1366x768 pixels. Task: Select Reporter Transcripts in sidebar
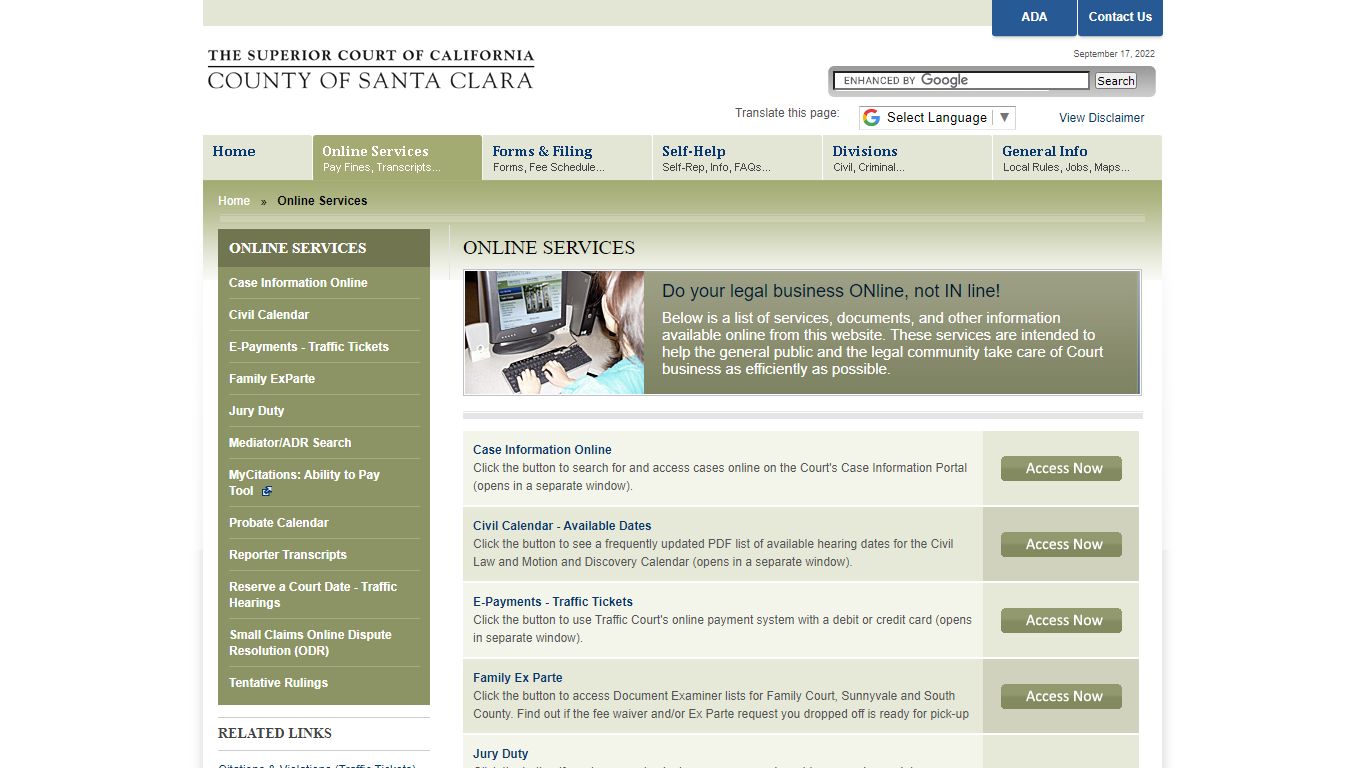click(x=288, y=555)
